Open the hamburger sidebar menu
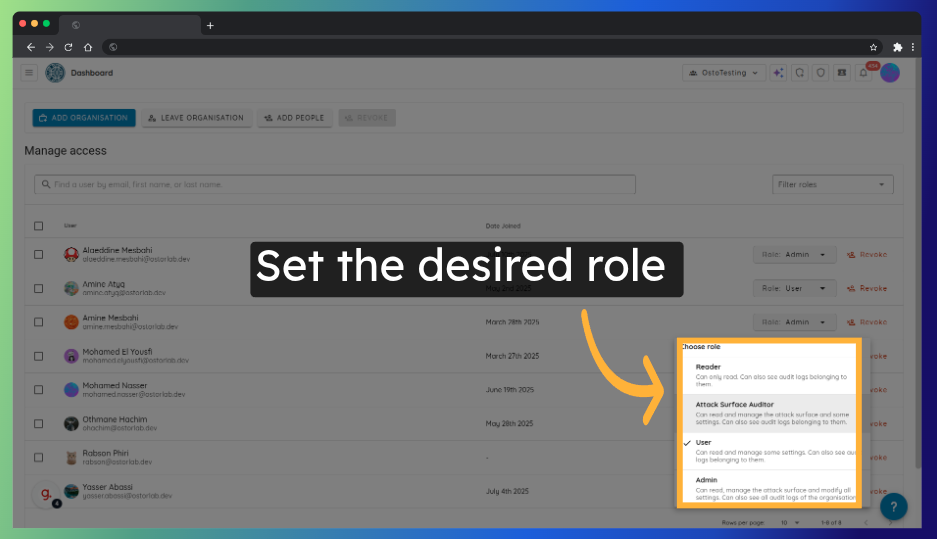 pyautogui.click(x=29, y=73)
